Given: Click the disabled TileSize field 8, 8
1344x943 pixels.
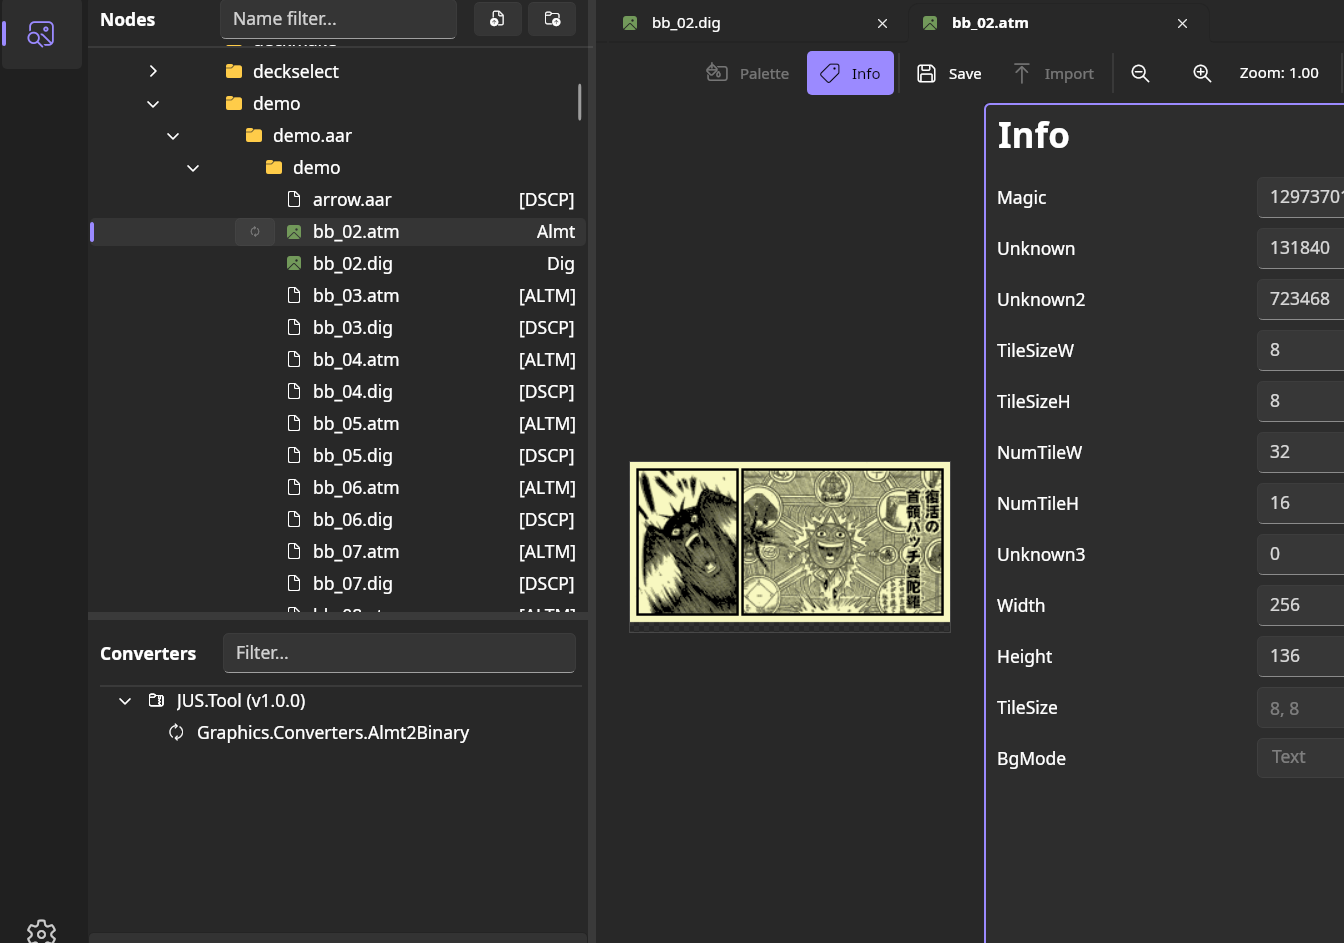Looking at the screenshot, I should pos(1300,708).
